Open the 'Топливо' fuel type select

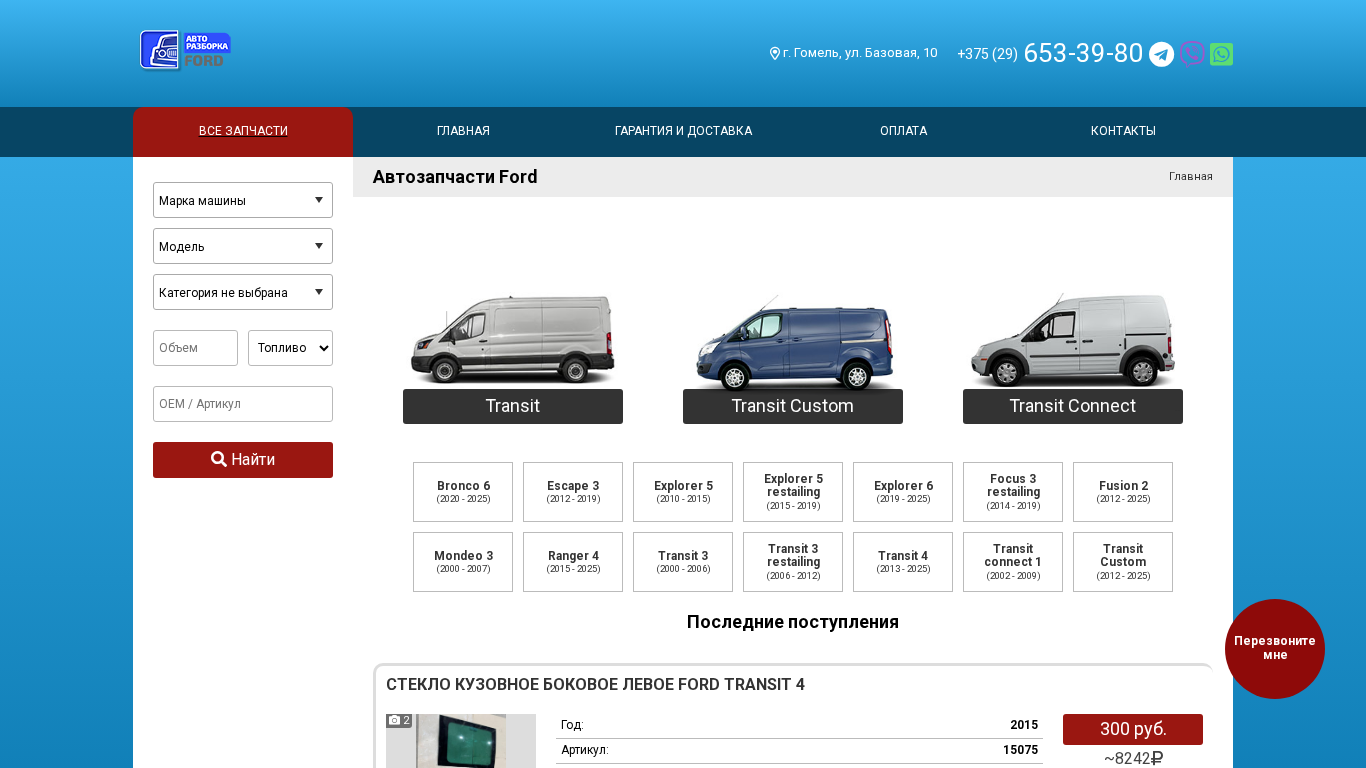290,348
